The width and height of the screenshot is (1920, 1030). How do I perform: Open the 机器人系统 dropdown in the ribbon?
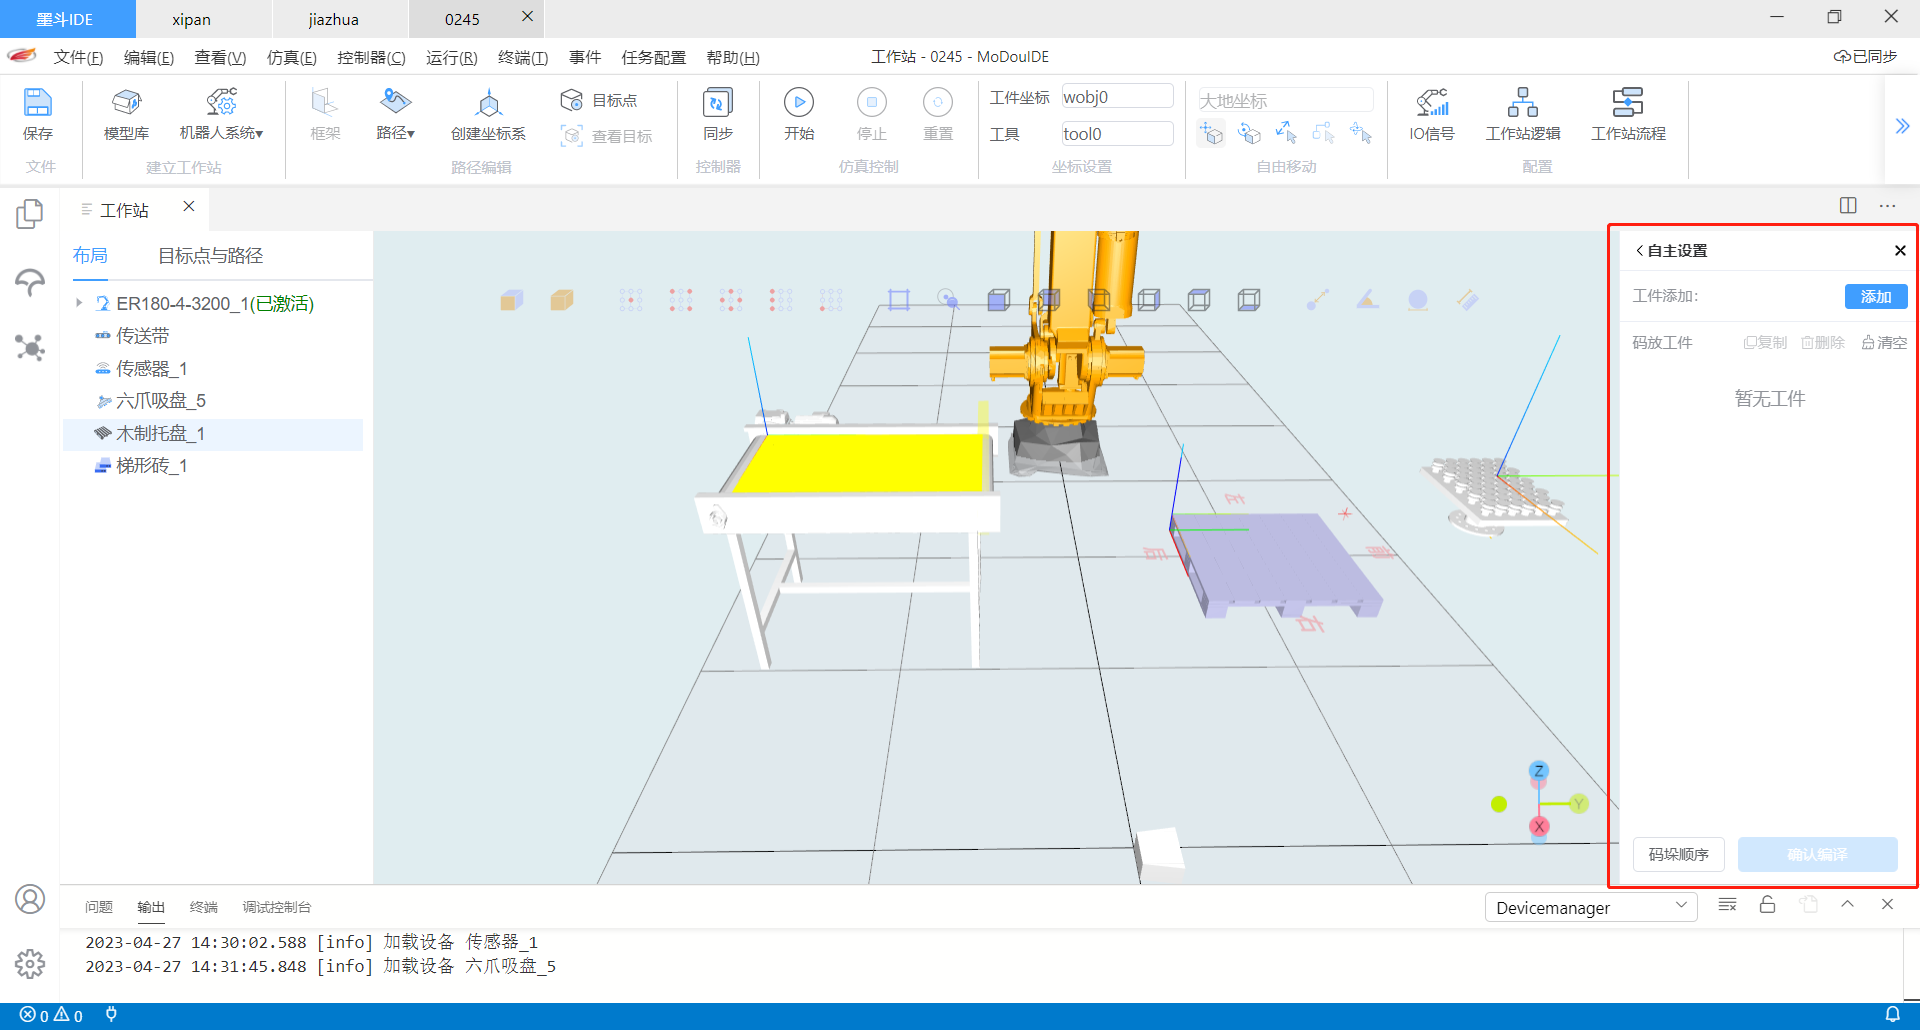tap(221, 114)
